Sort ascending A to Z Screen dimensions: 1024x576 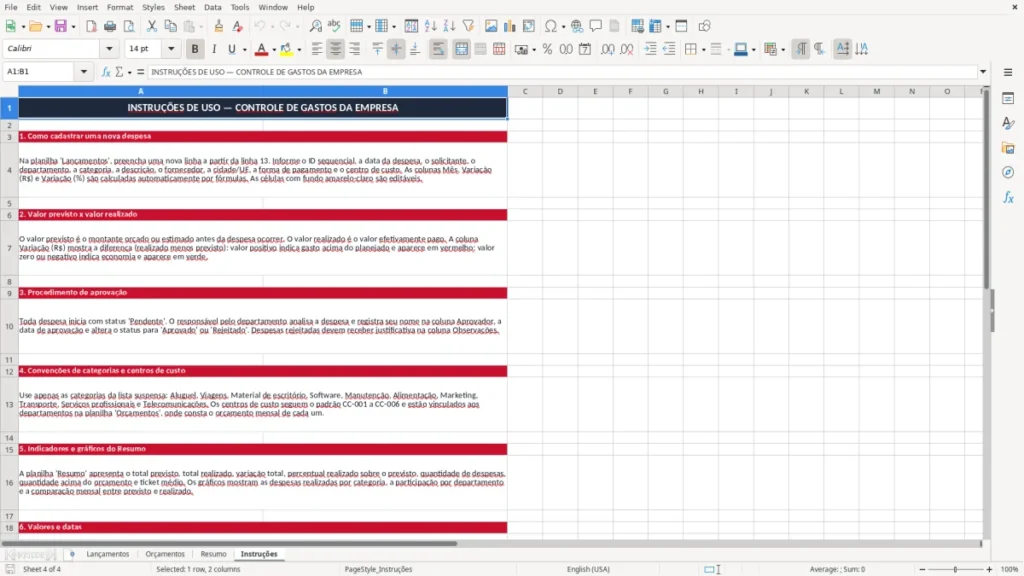click(430, 26)
